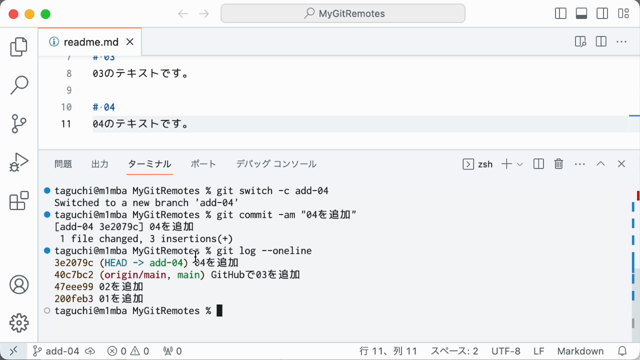Viewport: 640px width, 360px height.
Task: Open markdown preview to the side
Action: (580, 42)
